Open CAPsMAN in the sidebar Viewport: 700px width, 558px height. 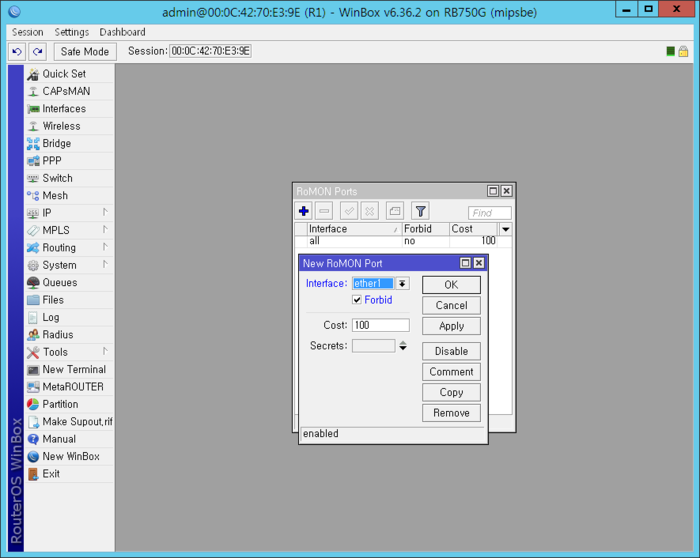(69, 91)
